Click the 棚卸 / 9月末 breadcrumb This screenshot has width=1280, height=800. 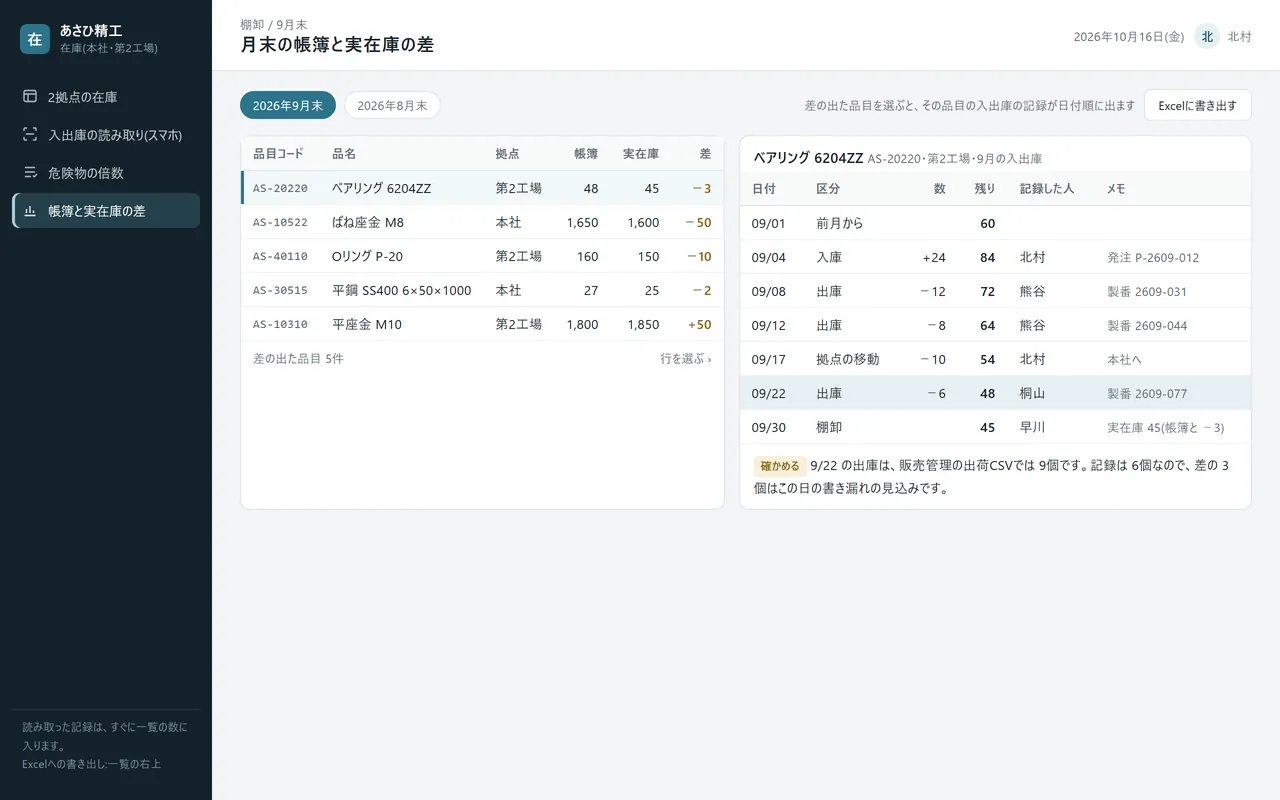click(274, 24)
